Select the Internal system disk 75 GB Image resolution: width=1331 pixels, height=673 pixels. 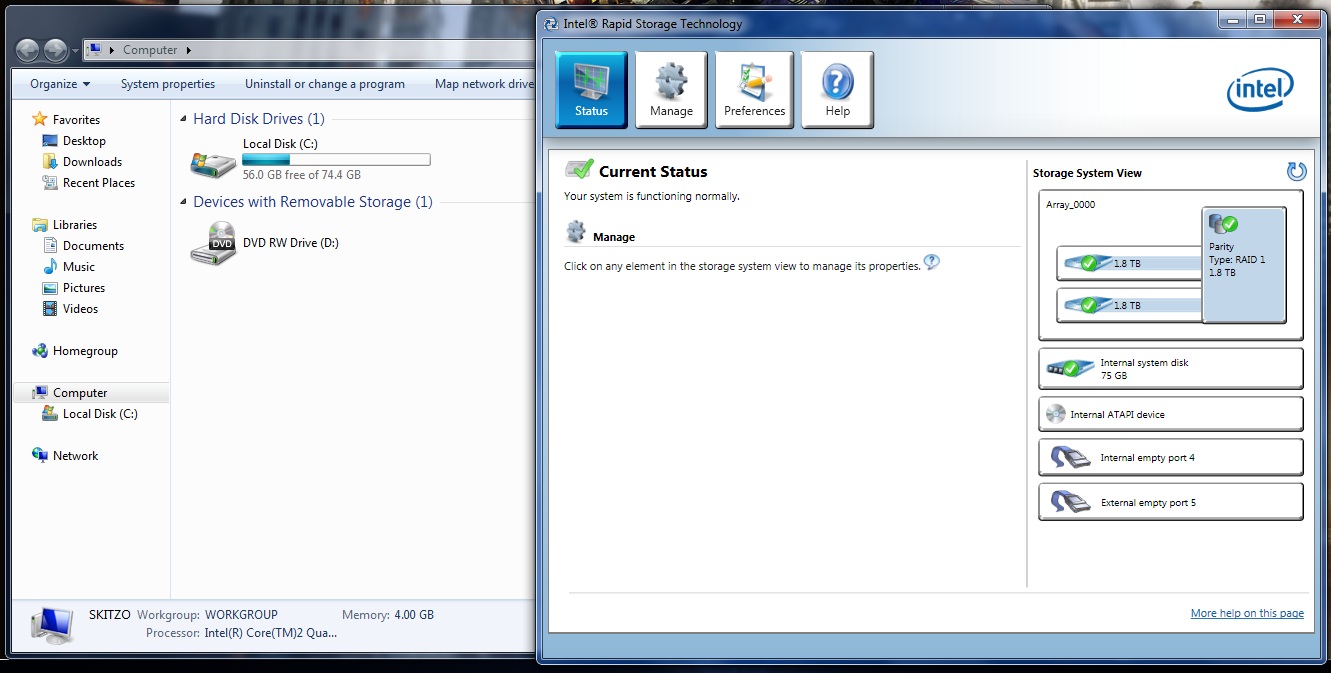(x=1171, y=369)
